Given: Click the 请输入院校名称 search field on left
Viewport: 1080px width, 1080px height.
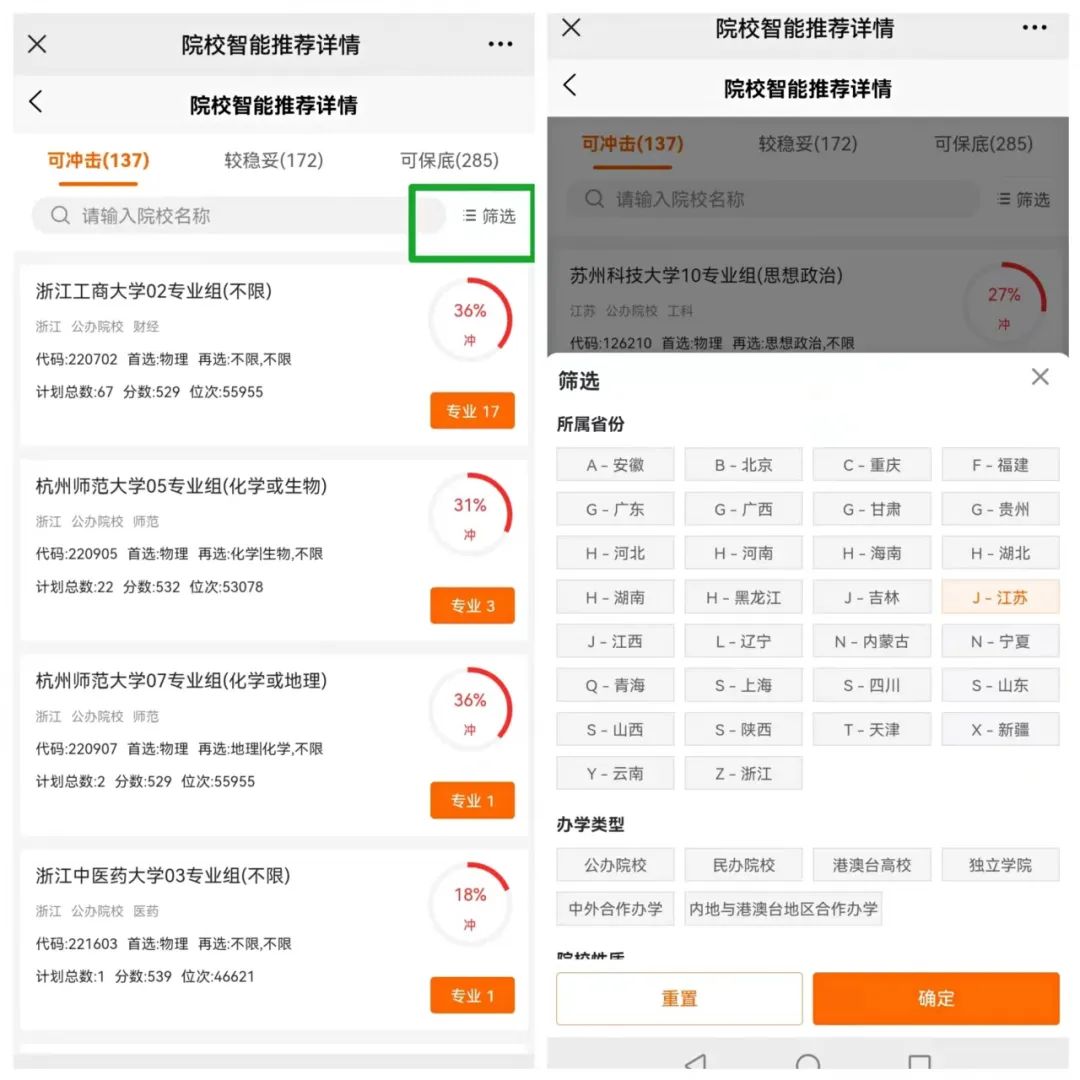Looking at the screenshot, I should coord(240,216).
